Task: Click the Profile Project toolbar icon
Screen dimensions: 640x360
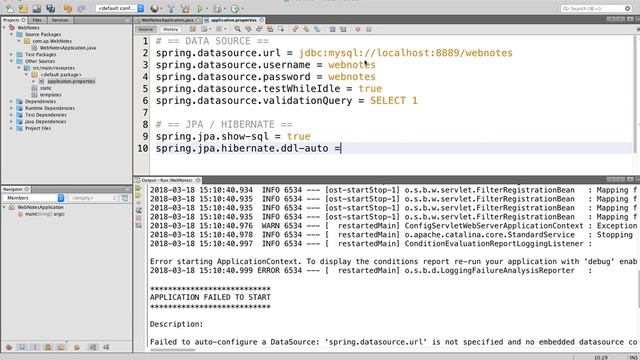Action: click(235, 8)
